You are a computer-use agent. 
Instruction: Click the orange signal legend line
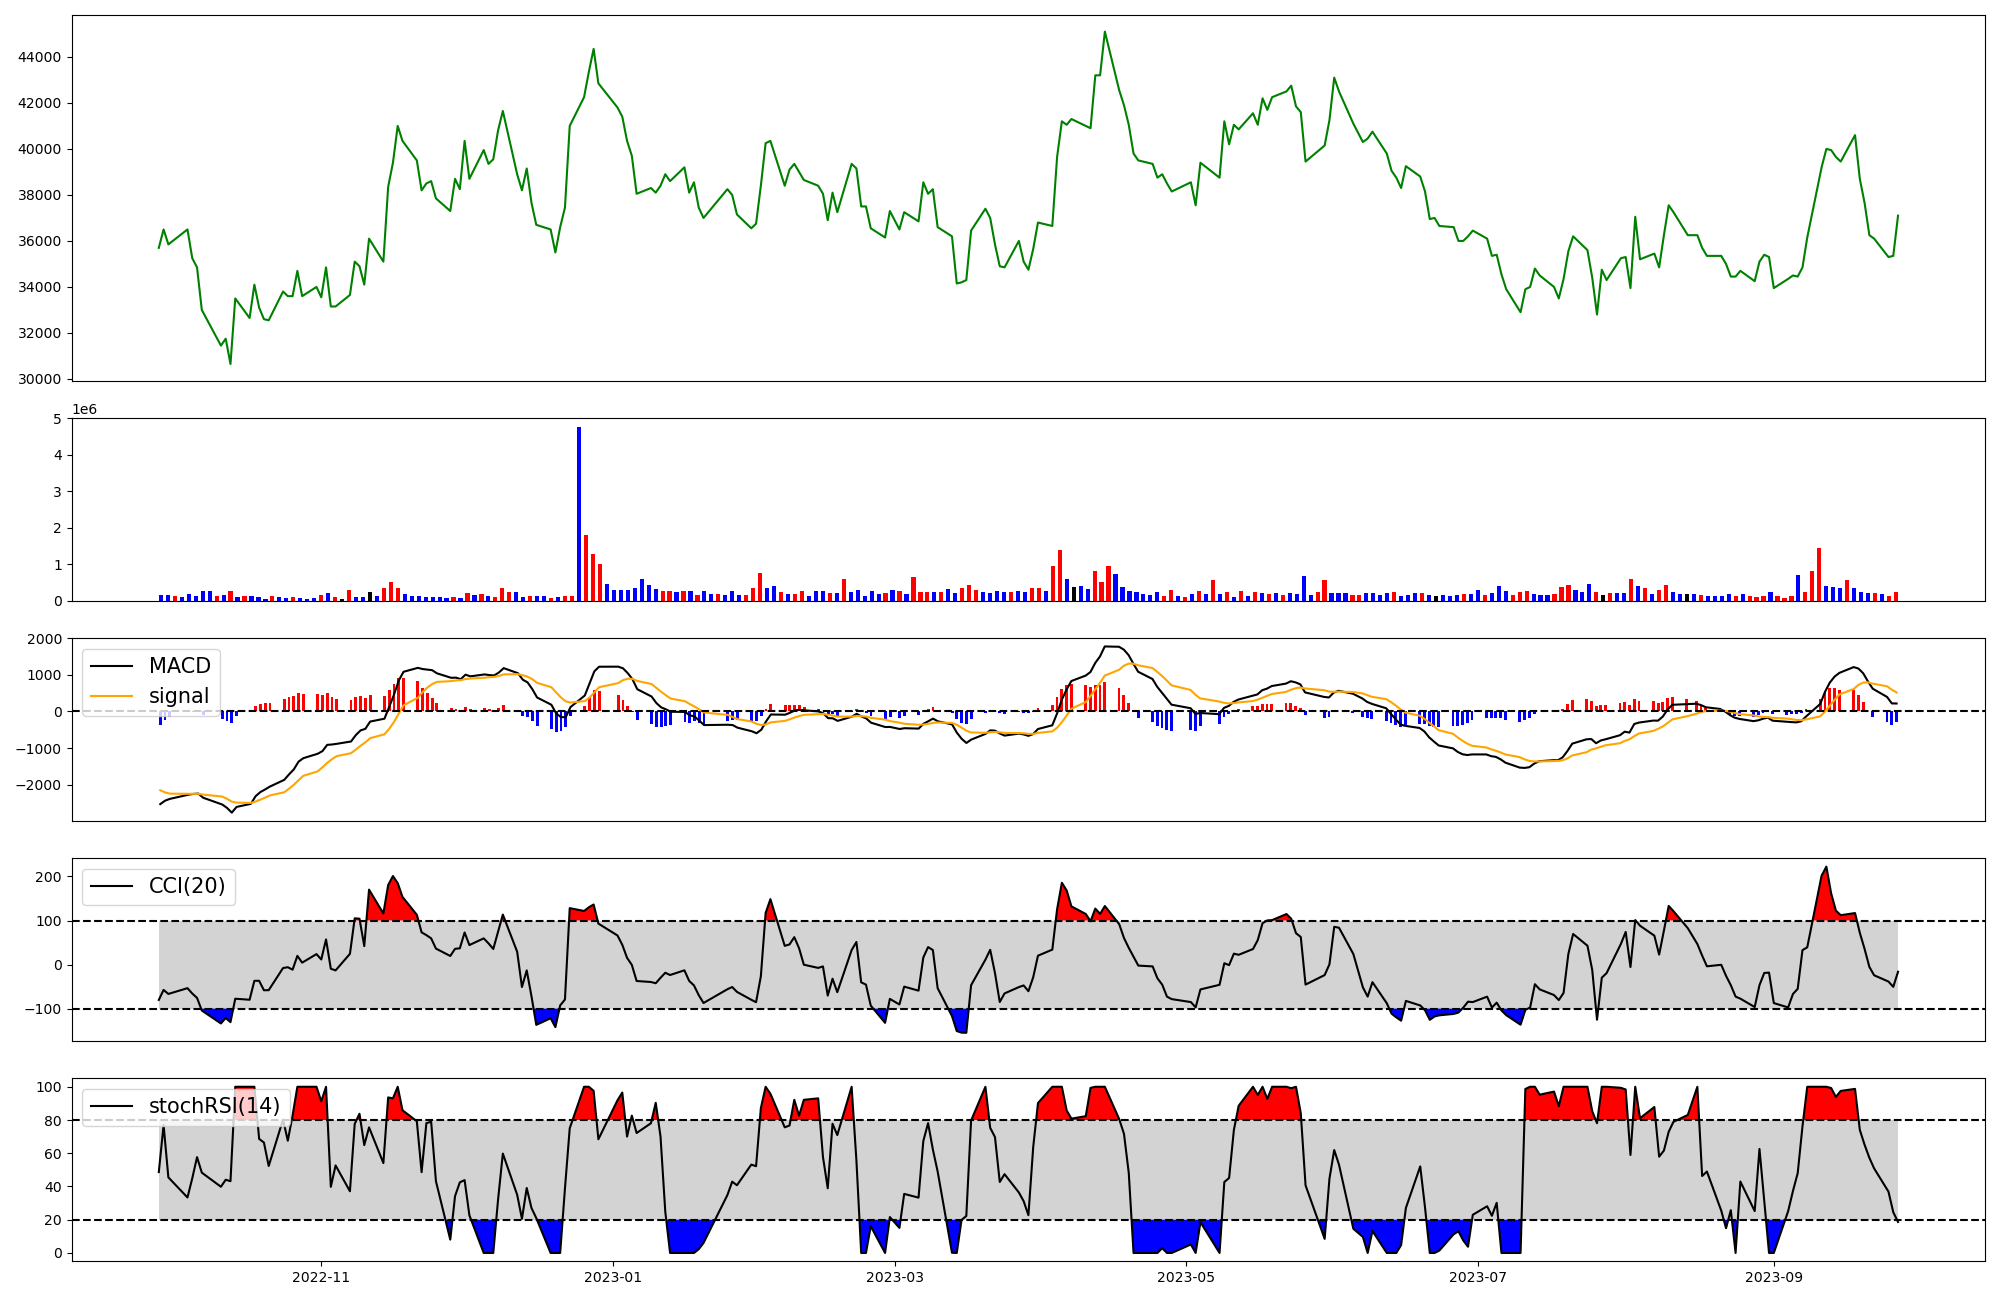(112, 696)
